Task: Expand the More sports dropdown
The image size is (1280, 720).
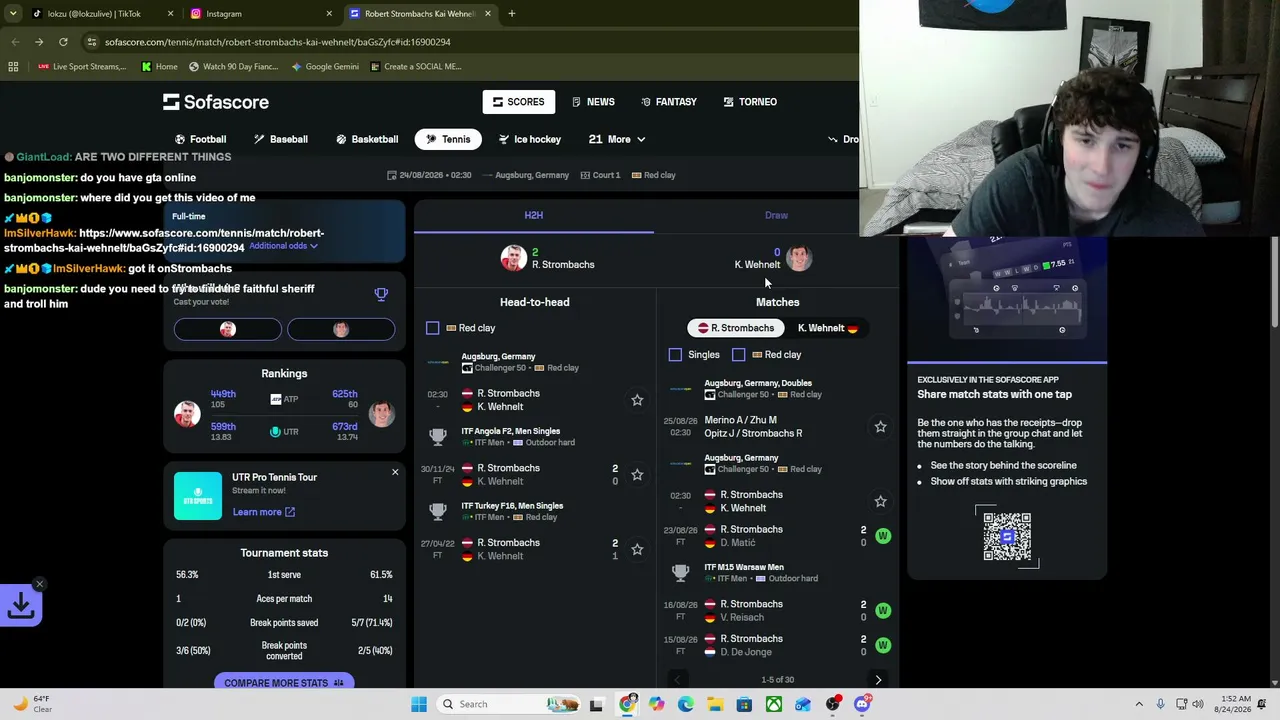Action: pos(617,139)
